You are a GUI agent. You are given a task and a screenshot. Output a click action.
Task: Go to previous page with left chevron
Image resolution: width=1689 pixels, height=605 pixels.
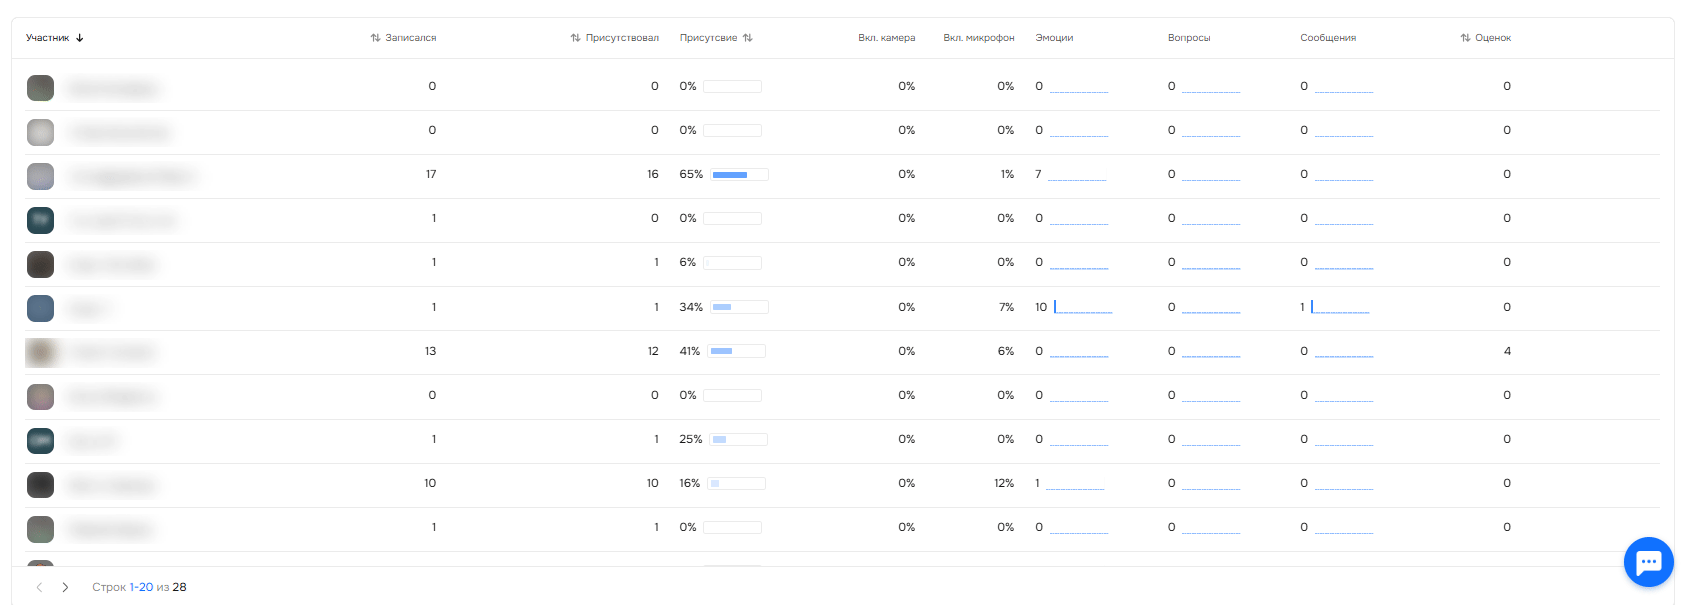(x=39, y=587)
